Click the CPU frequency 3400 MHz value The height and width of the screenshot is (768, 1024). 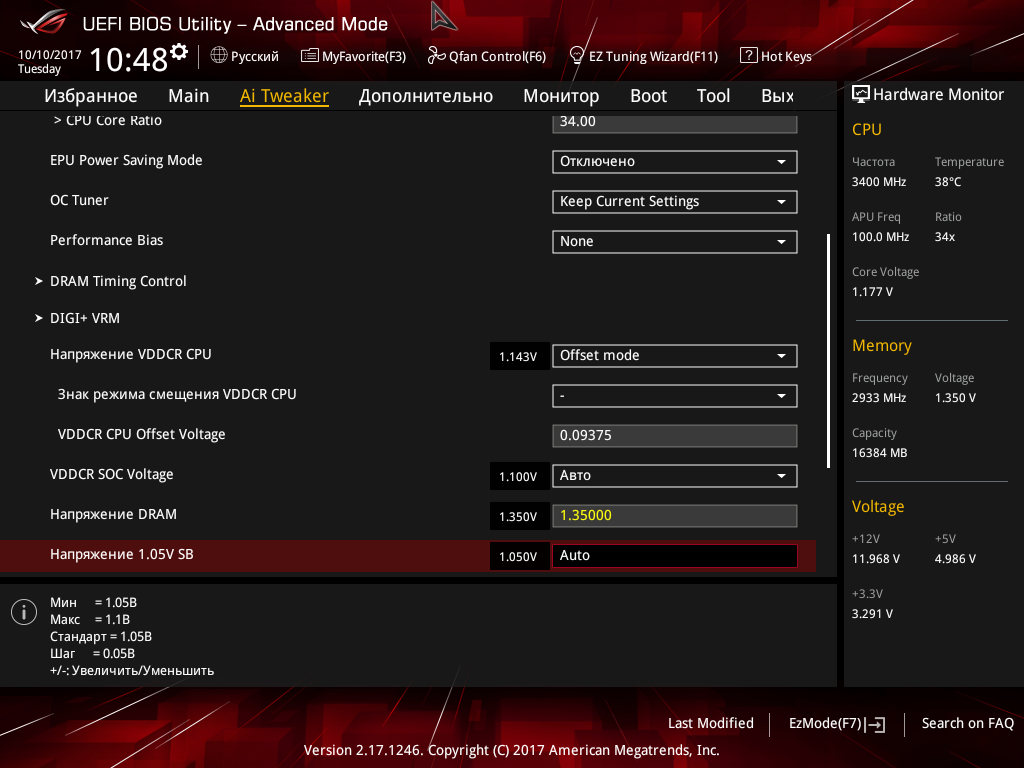tap(878, 182)
